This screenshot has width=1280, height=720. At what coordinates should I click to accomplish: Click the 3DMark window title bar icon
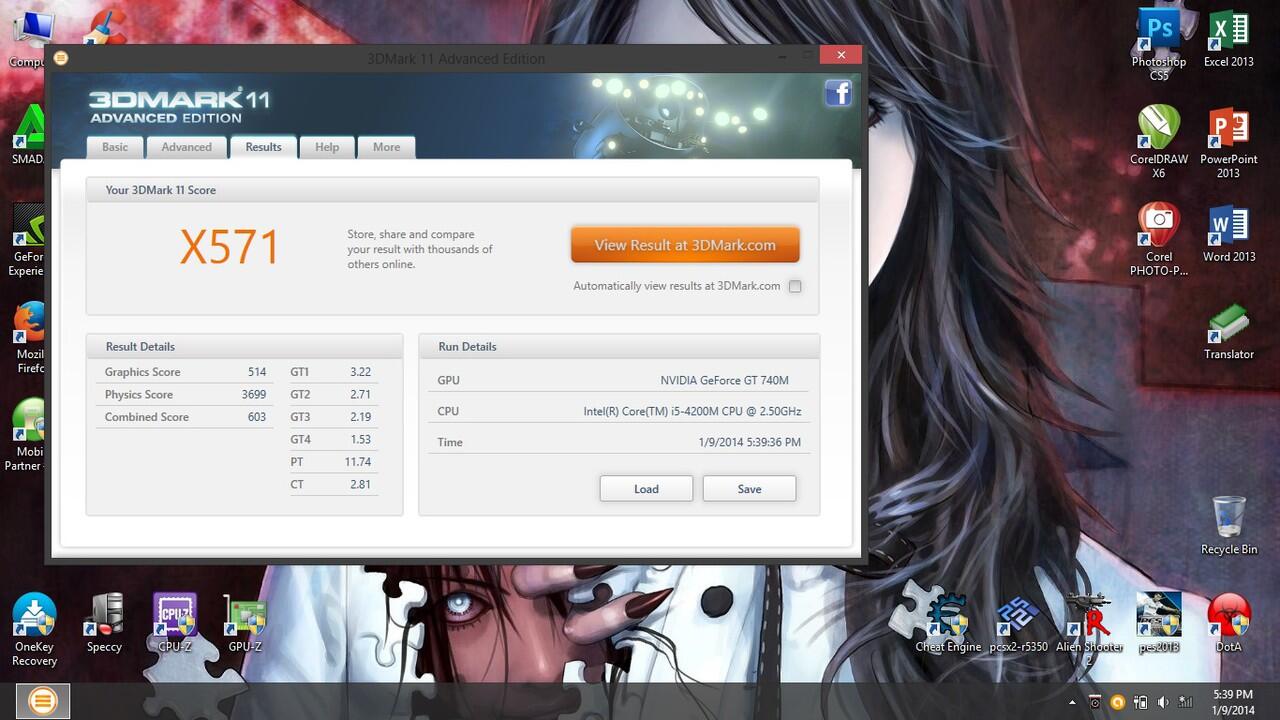point(61,58)
